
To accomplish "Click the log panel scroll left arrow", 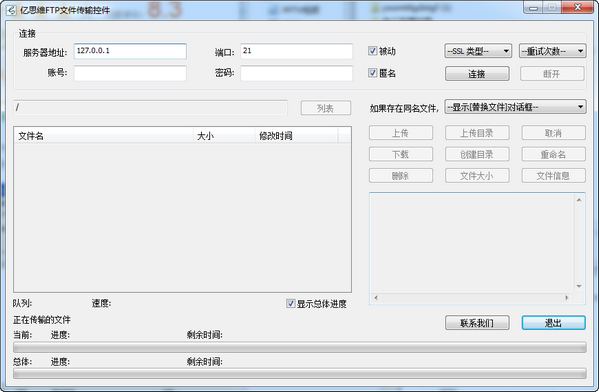I will (x=376, y=298).
